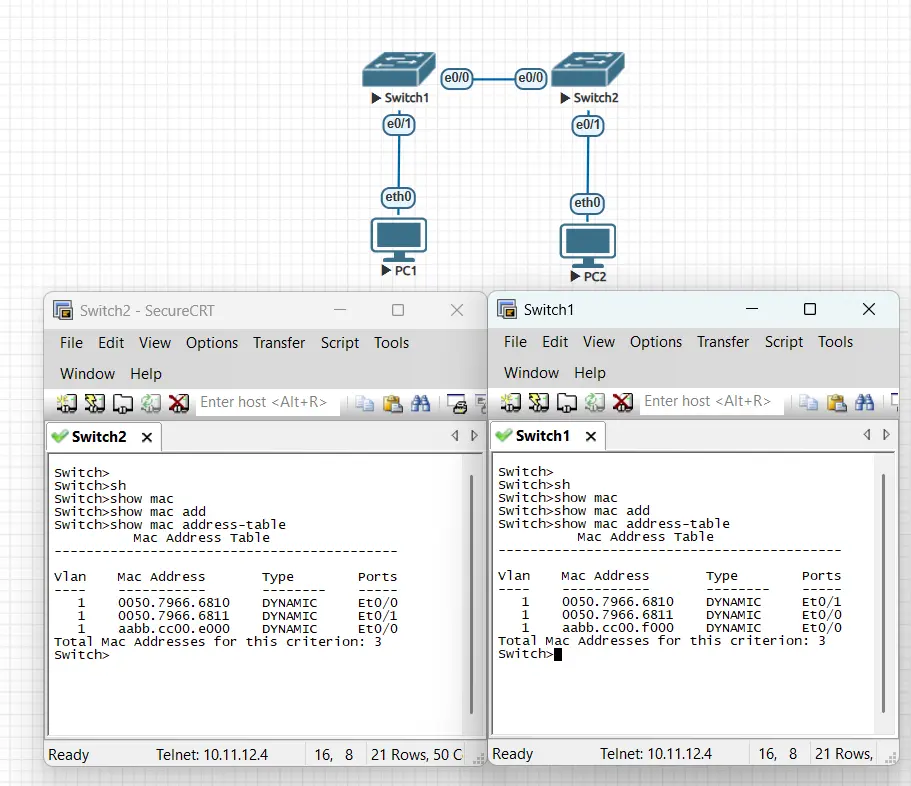Image resolution: width=911 pixels, height=786 pixels.
Task: Click SecureCRT app icon in Switch2 title bar
Action: 63,310
